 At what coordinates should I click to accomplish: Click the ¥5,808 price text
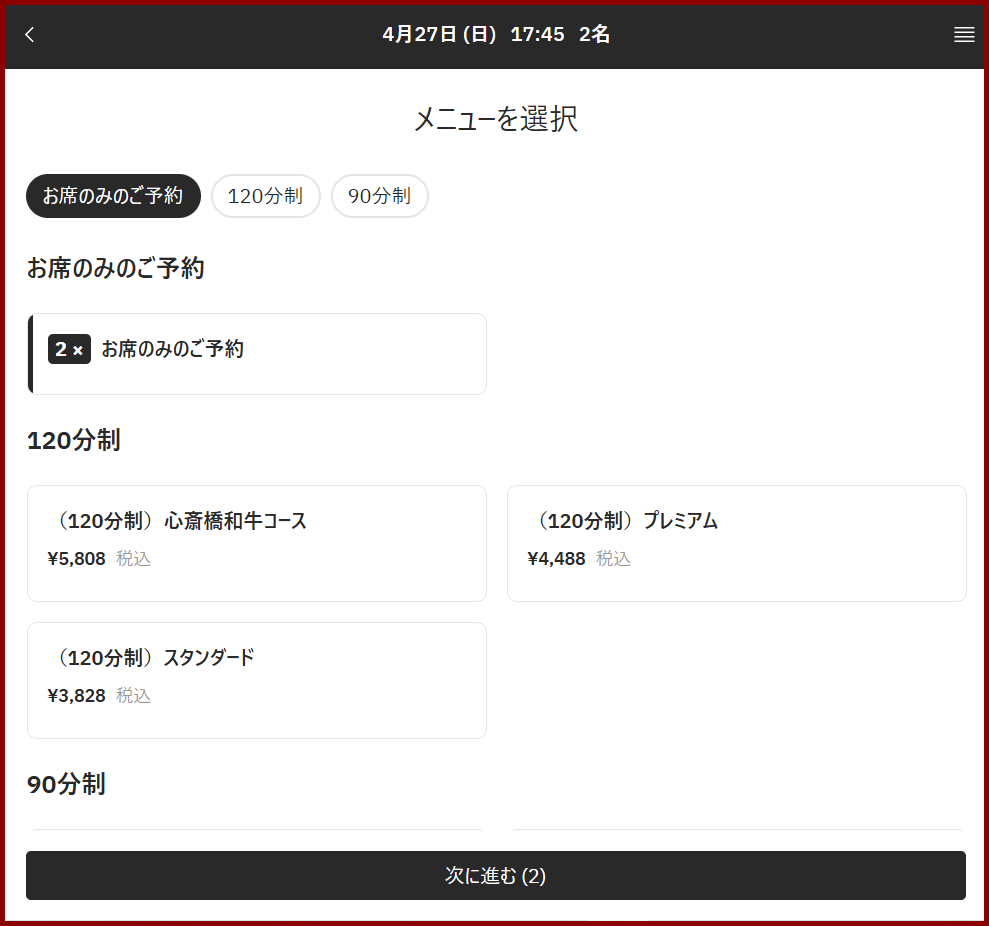point(76,559)
